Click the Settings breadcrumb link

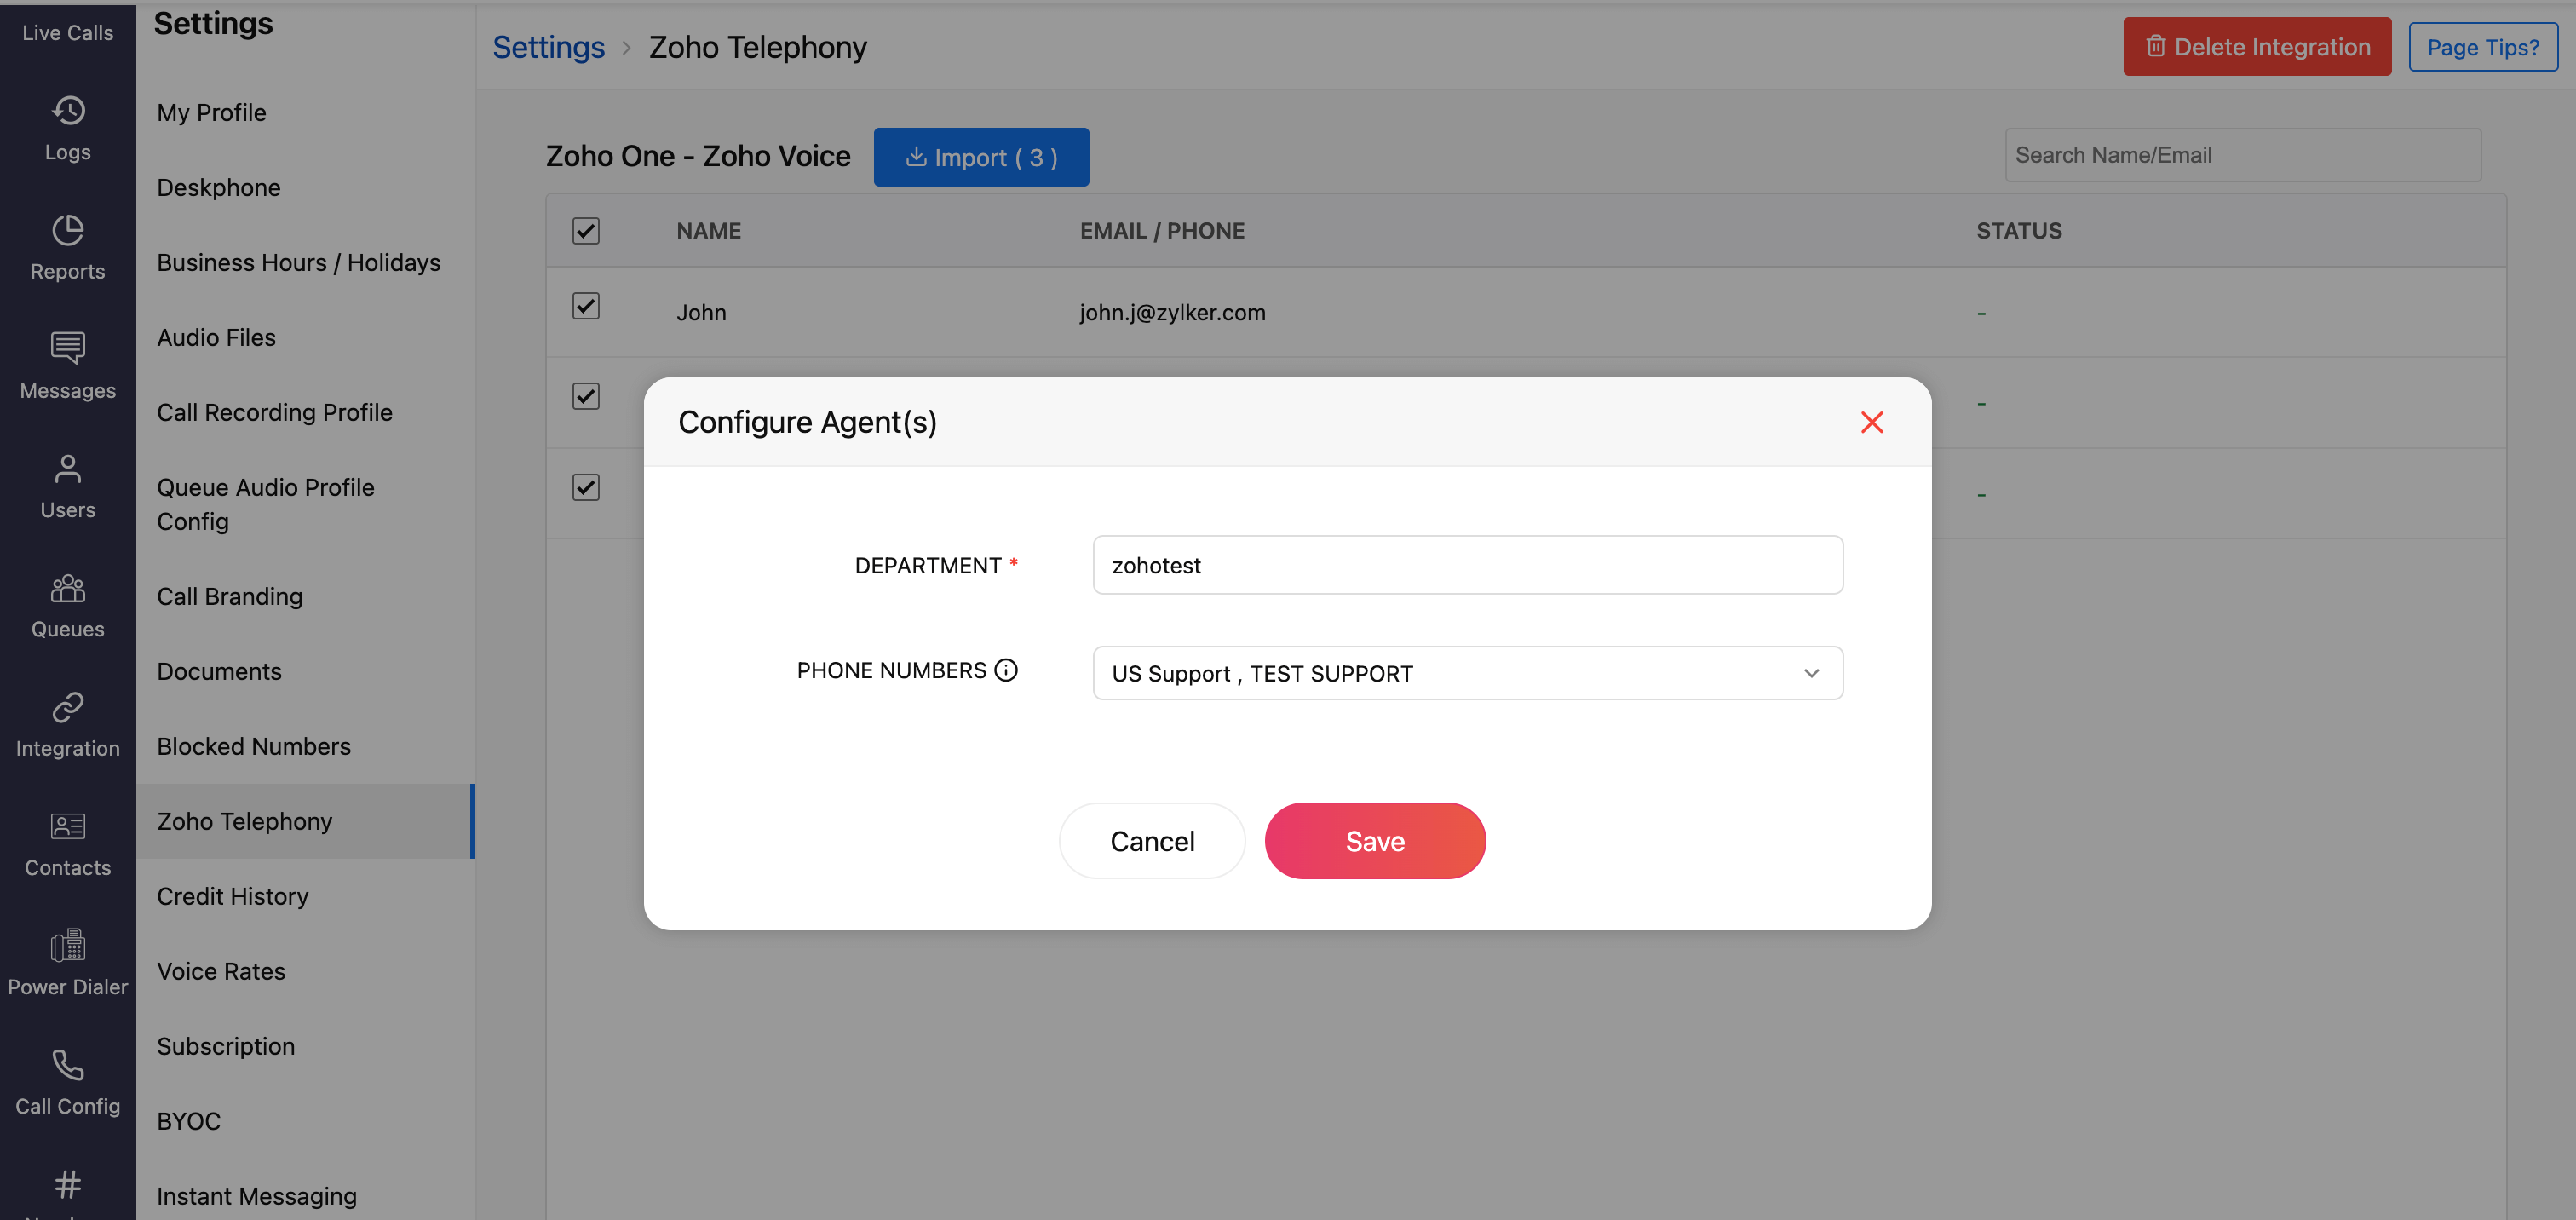pos(548,47)
